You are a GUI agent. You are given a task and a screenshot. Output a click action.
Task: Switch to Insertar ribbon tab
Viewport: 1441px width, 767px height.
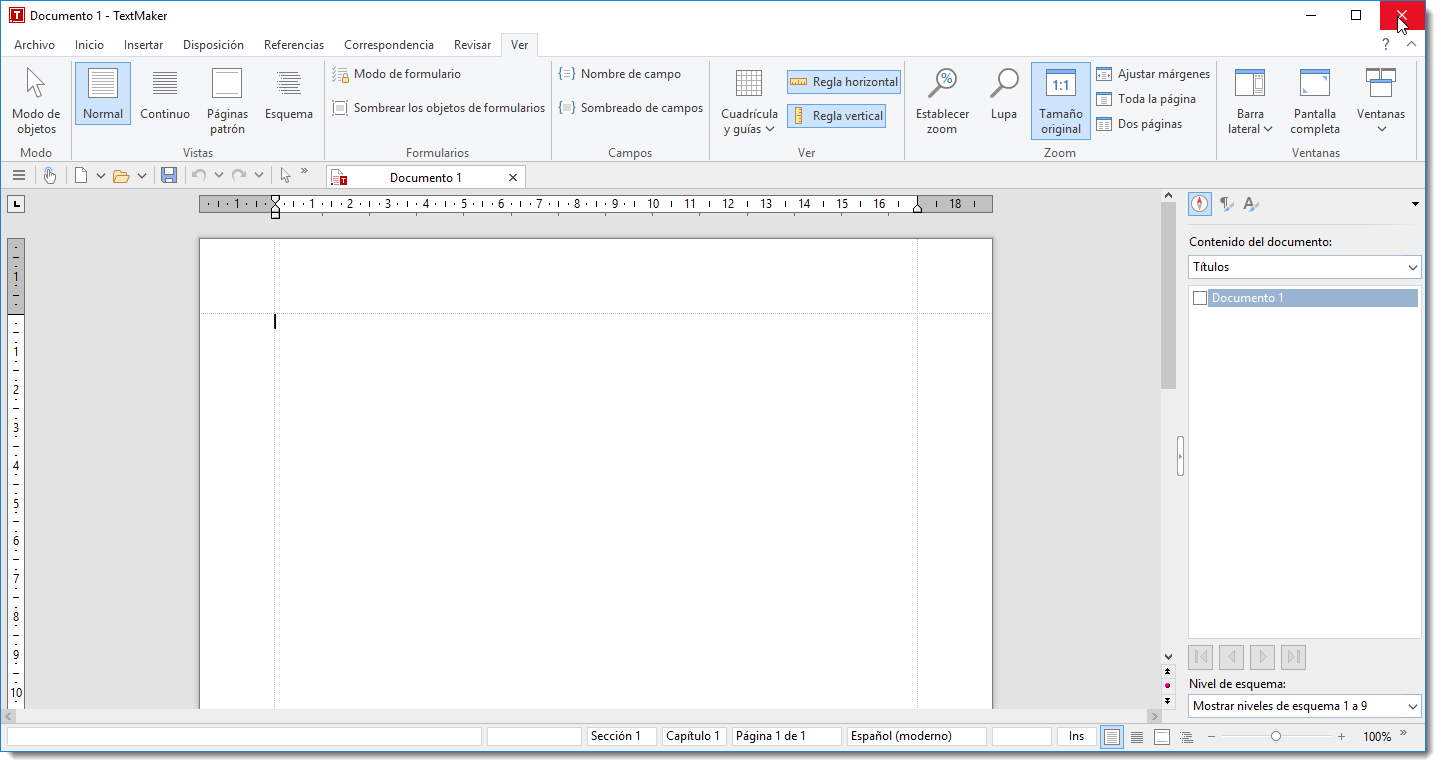143,45
